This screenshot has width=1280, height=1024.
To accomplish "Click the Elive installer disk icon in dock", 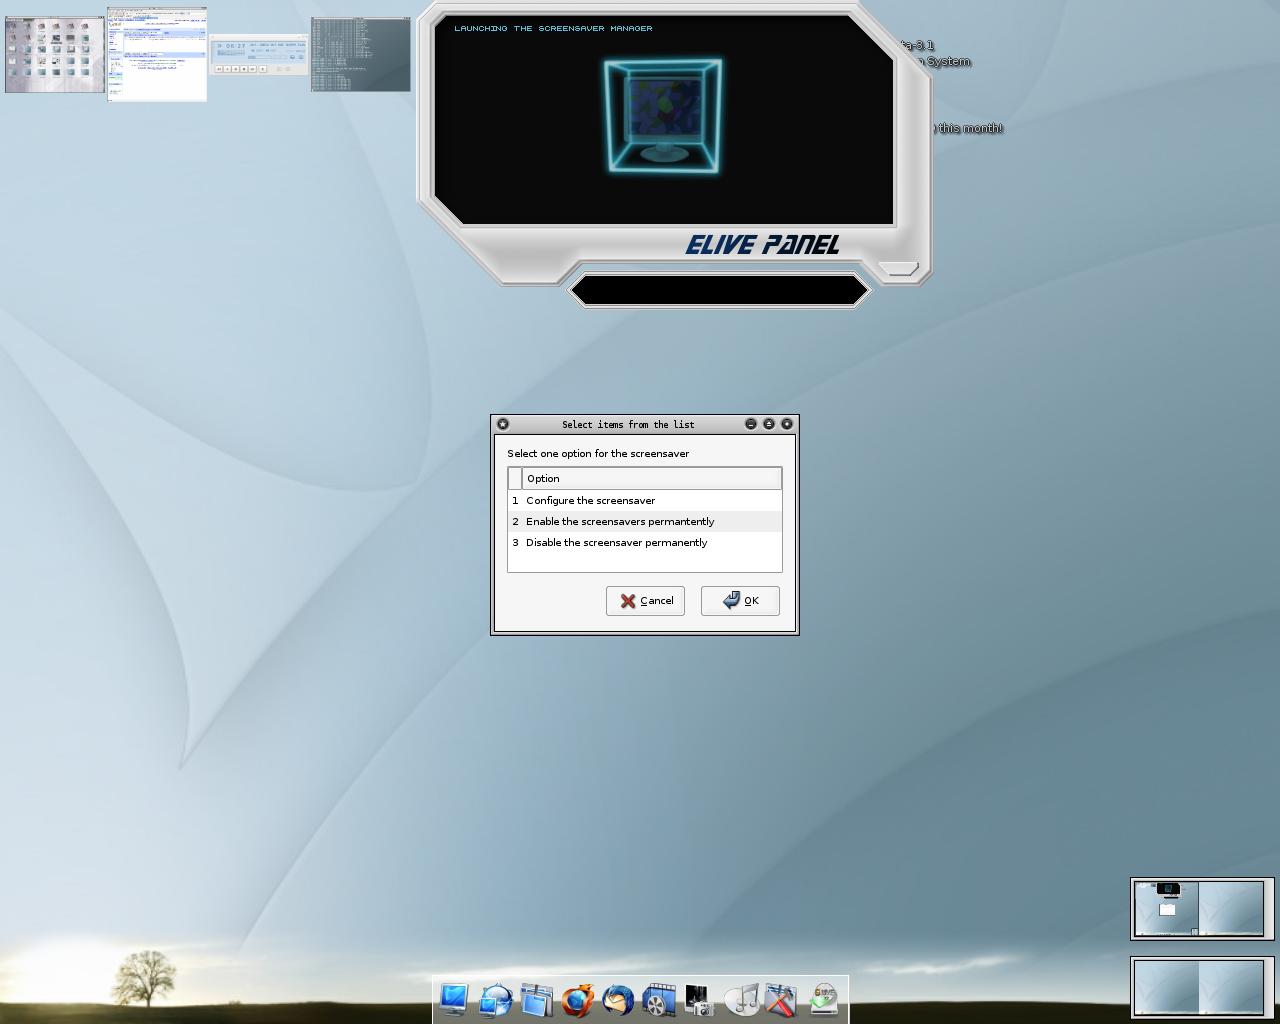I will coord(823,999).
